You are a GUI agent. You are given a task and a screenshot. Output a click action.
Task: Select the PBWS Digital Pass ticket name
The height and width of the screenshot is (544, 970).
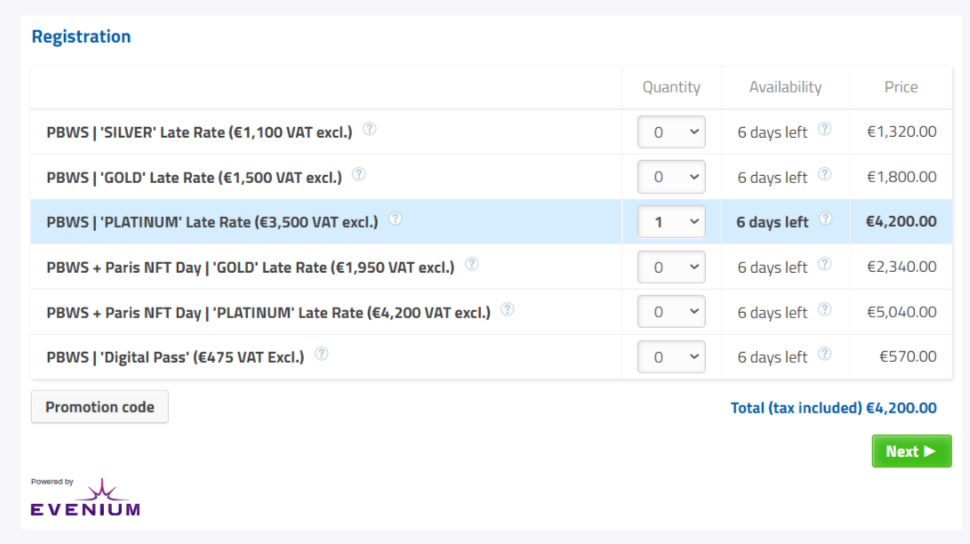(175, 357)
